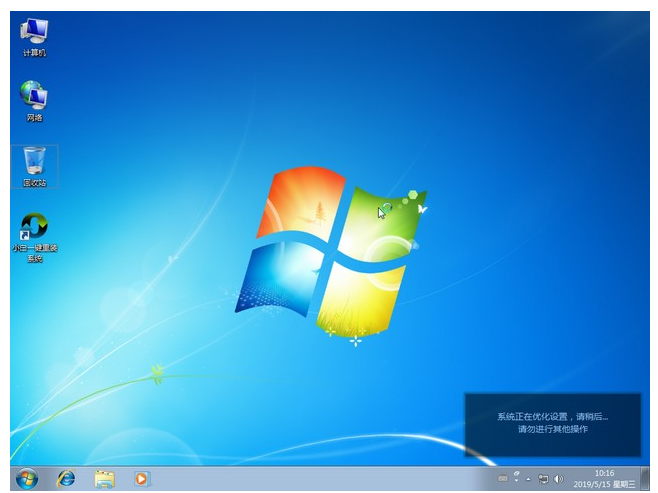Open the language bar help icon
The width and height of the screenshot is (658, 493).
[x=517, y=473]
